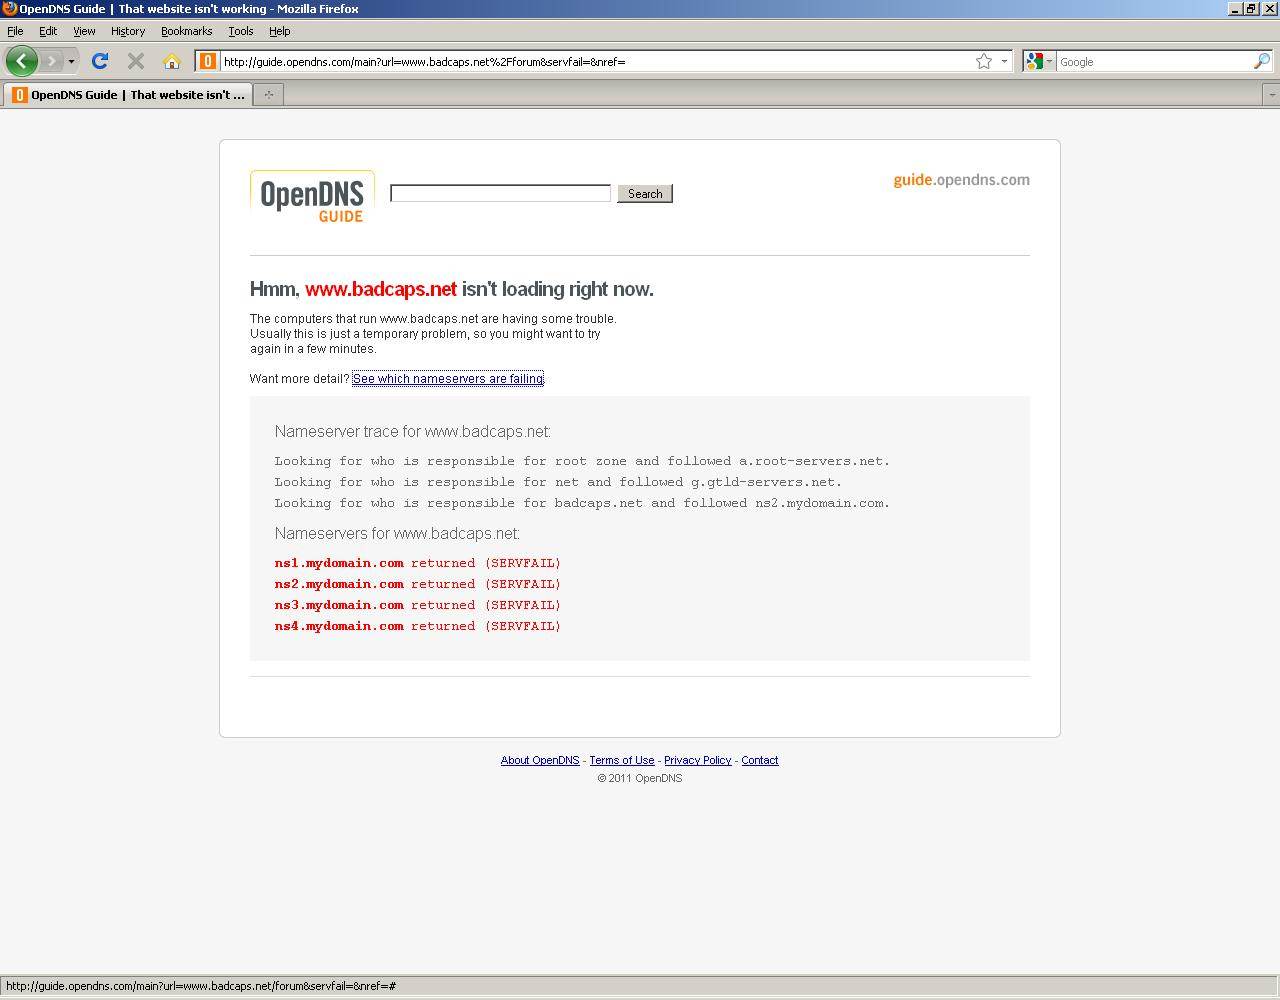Click the ns2.mydomain.com returned SERVFAIL line
This screenshot has height=1000, width=1280.
pyautogui.click(x=418, y=584)
